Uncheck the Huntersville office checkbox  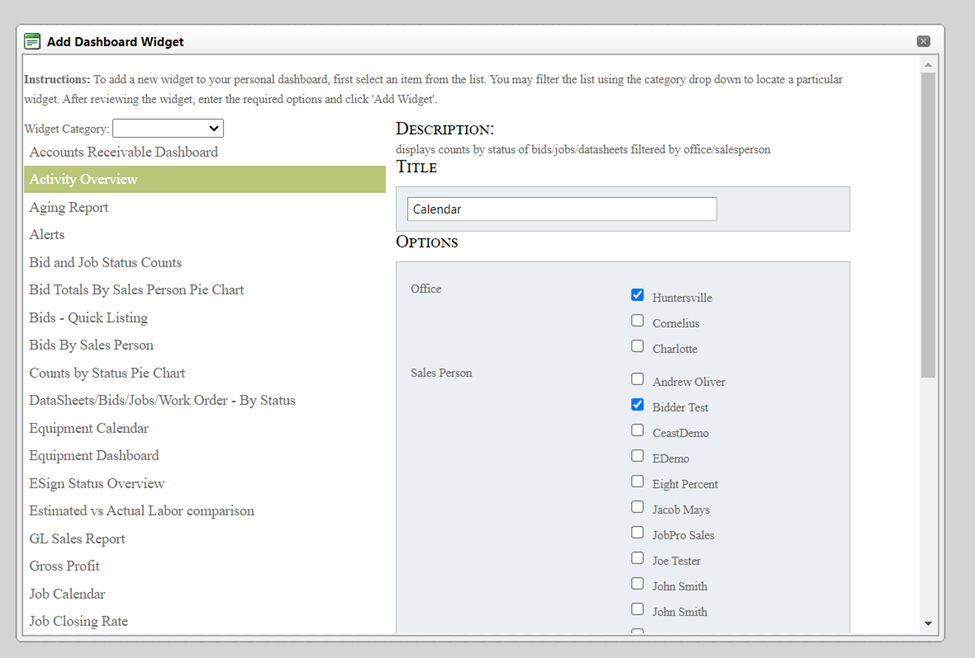point(637,295)
